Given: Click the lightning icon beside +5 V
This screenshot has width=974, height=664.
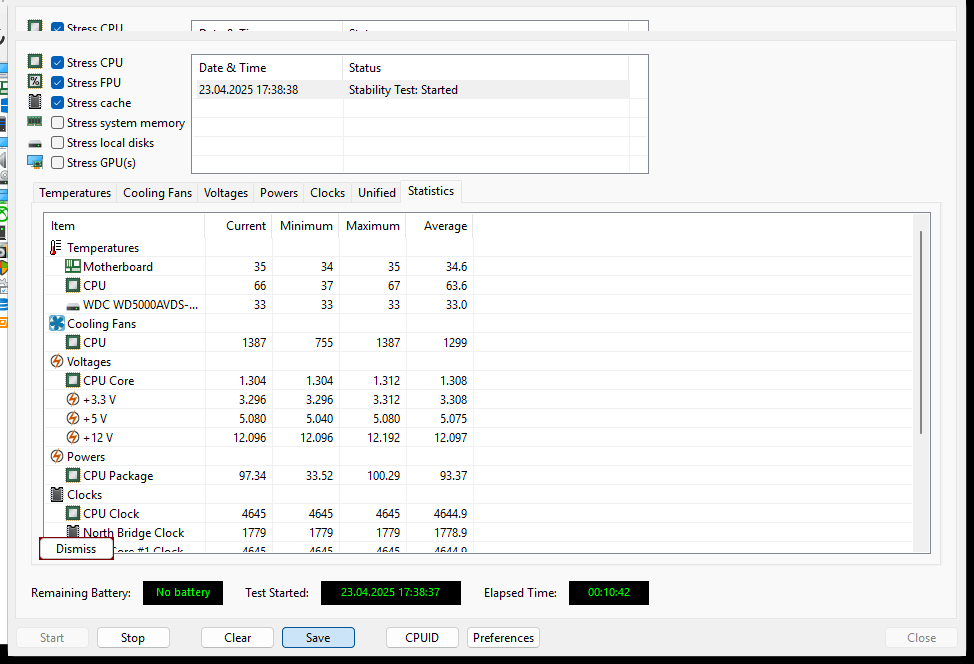Looking at the screenshot, I should point(73,419).
